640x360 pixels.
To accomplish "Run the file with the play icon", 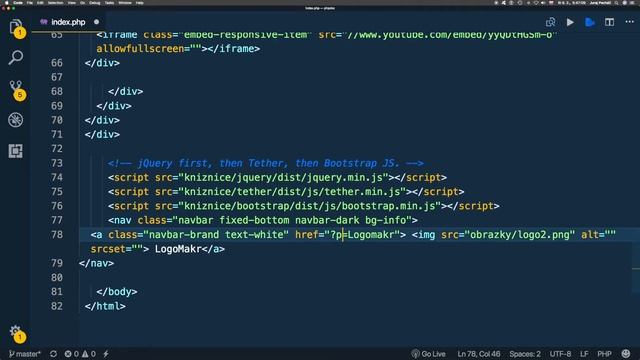I will pos(570,22).
